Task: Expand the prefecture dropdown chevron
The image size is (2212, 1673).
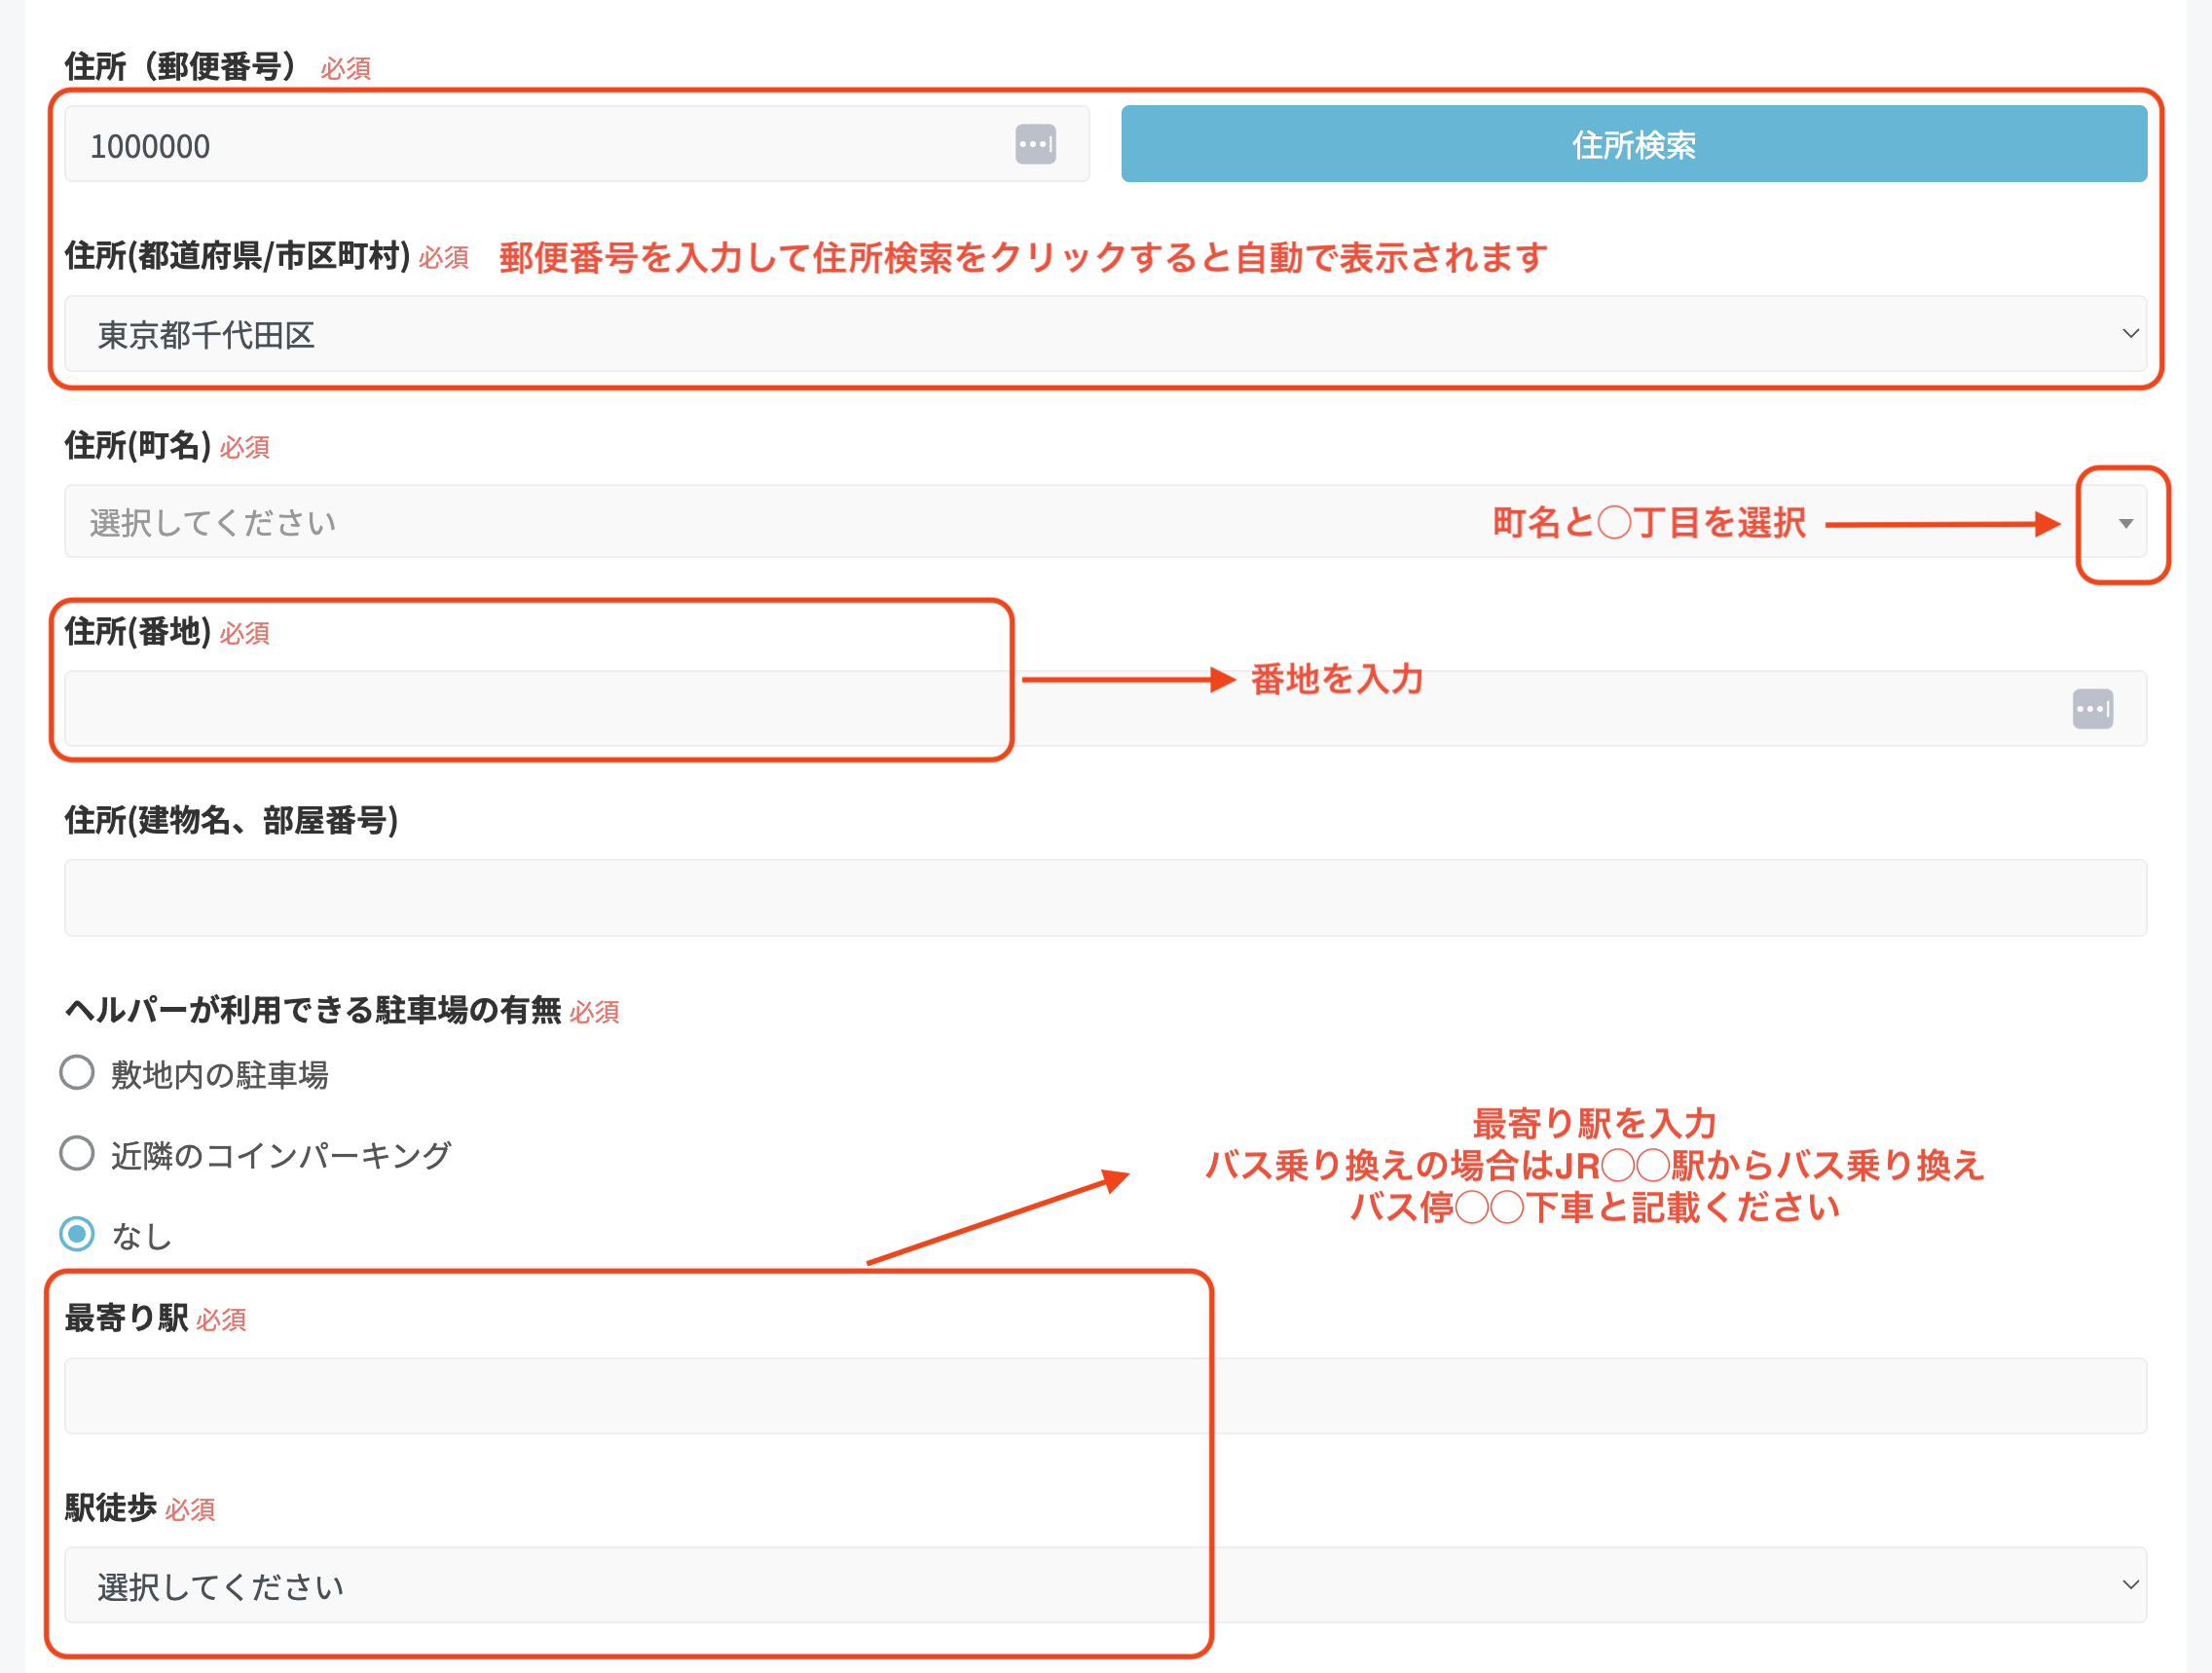Action: [x=2132, y=334]
